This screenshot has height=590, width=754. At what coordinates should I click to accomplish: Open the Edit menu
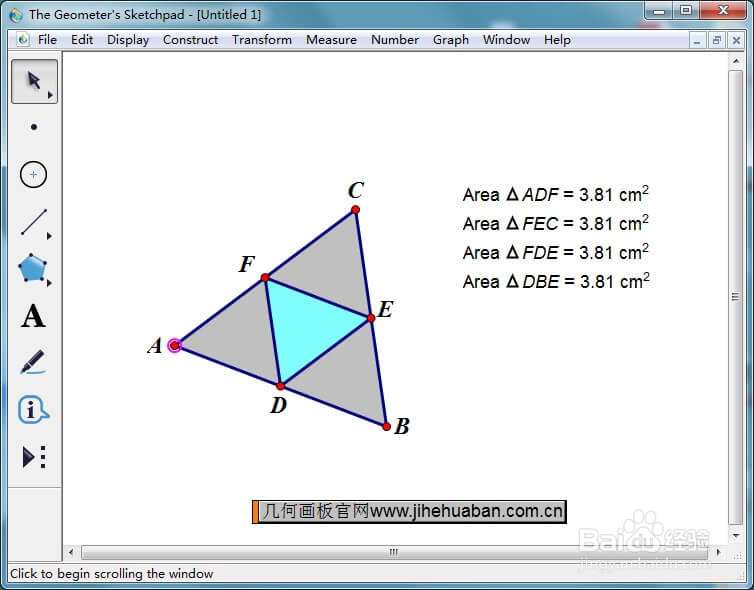(82, 39)
